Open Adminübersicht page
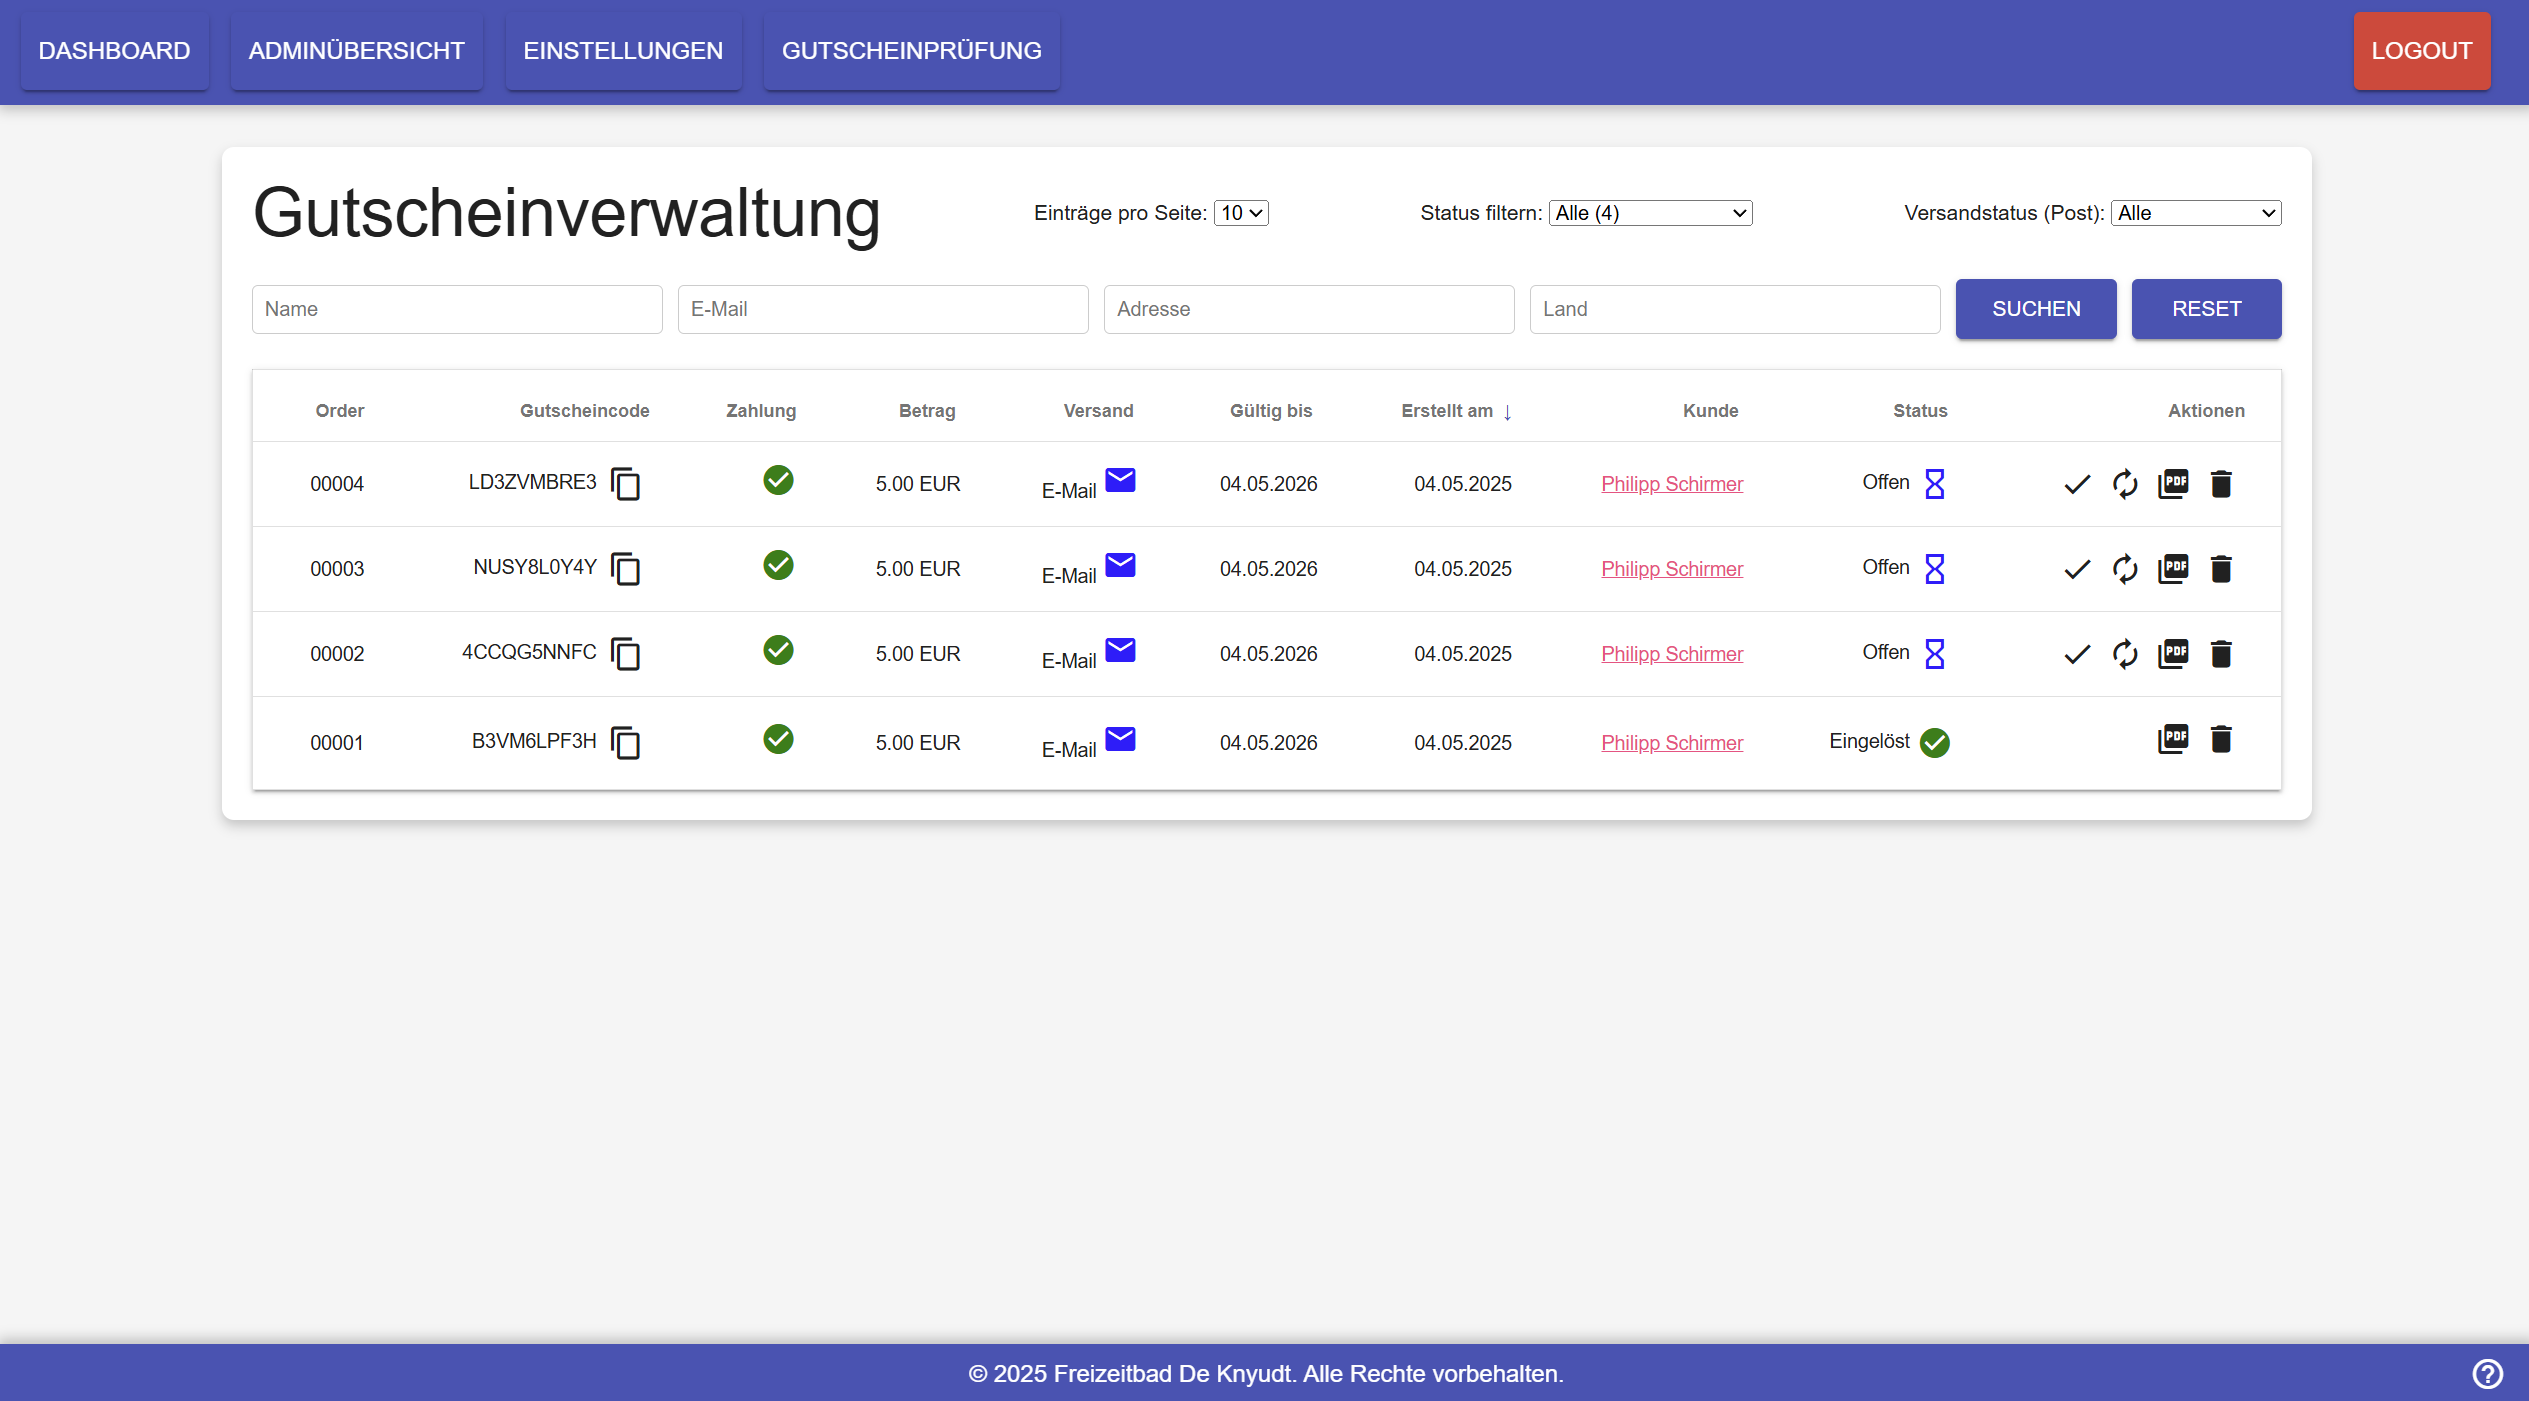Screen dimensions: 2529x1401 356,51
